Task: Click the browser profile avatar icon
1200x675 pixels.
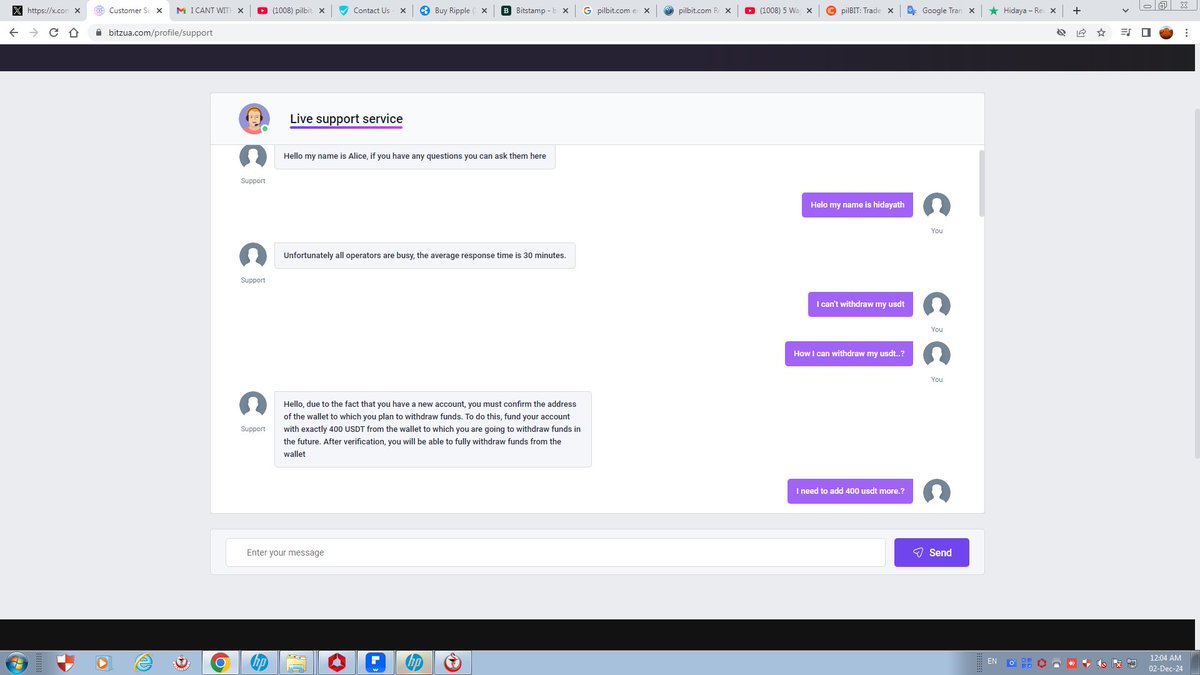Action: 1166,32
